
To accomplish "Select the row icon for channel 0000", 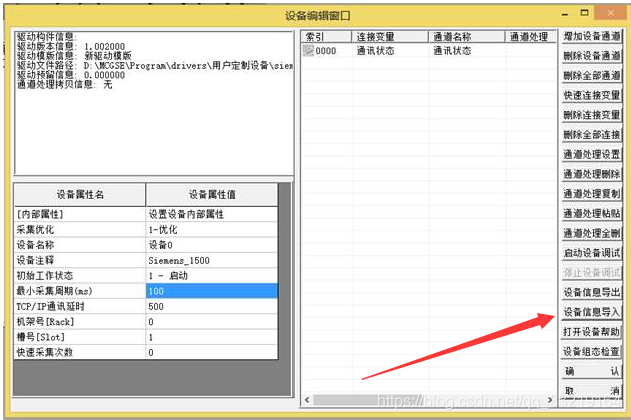I will pyautogui.click(x=308, y=51).
